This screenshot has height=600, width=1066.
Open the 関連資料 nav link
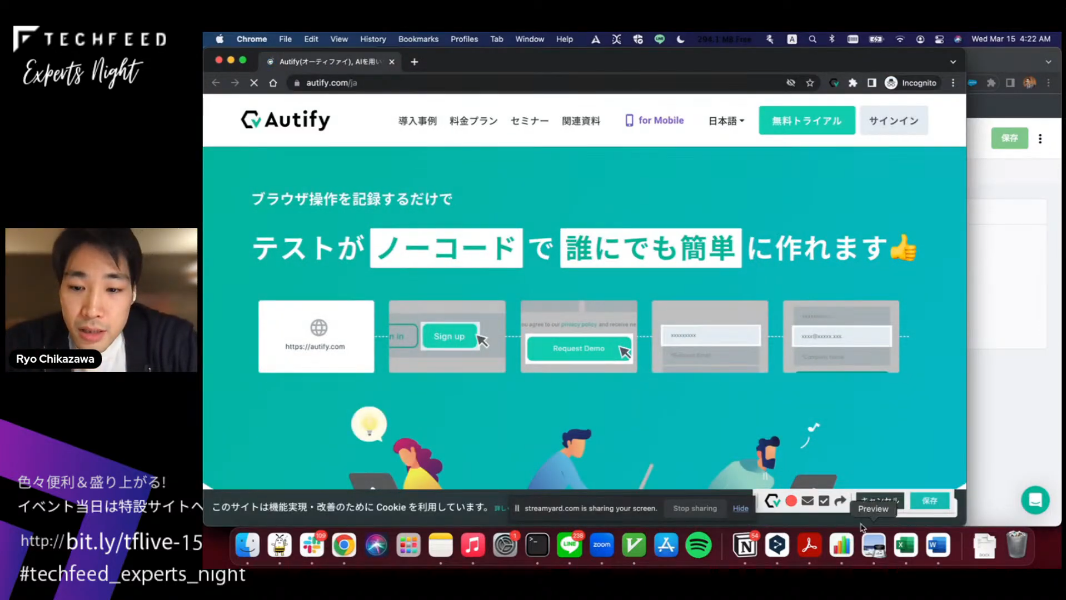581,121
